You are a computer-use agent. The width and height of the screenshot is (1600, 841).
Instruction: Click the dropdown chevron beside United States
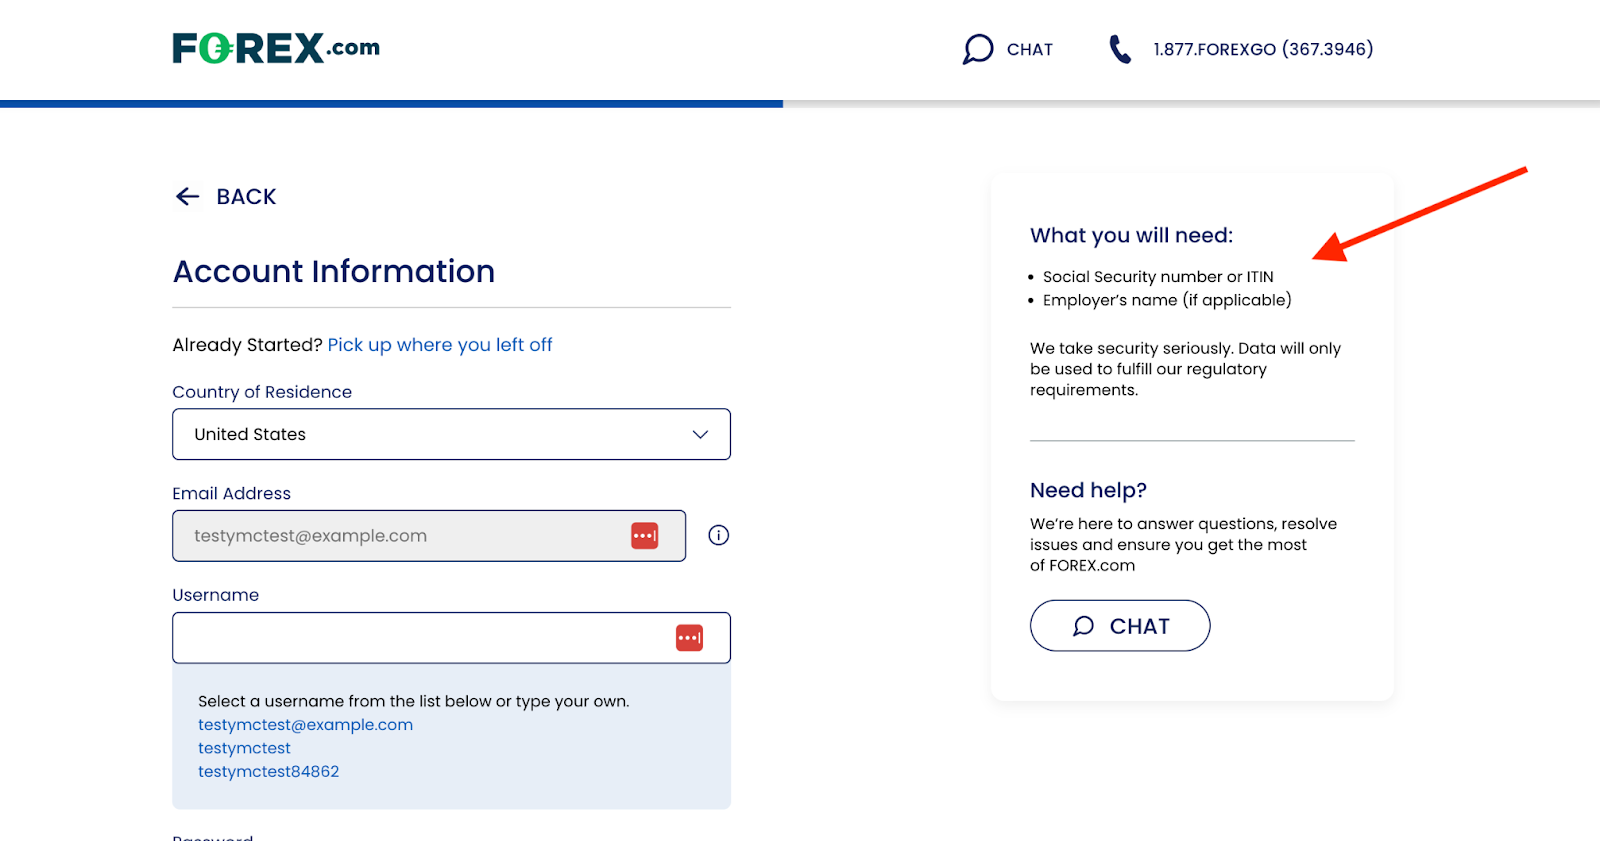pyautogui.click(x=700, y=434)
